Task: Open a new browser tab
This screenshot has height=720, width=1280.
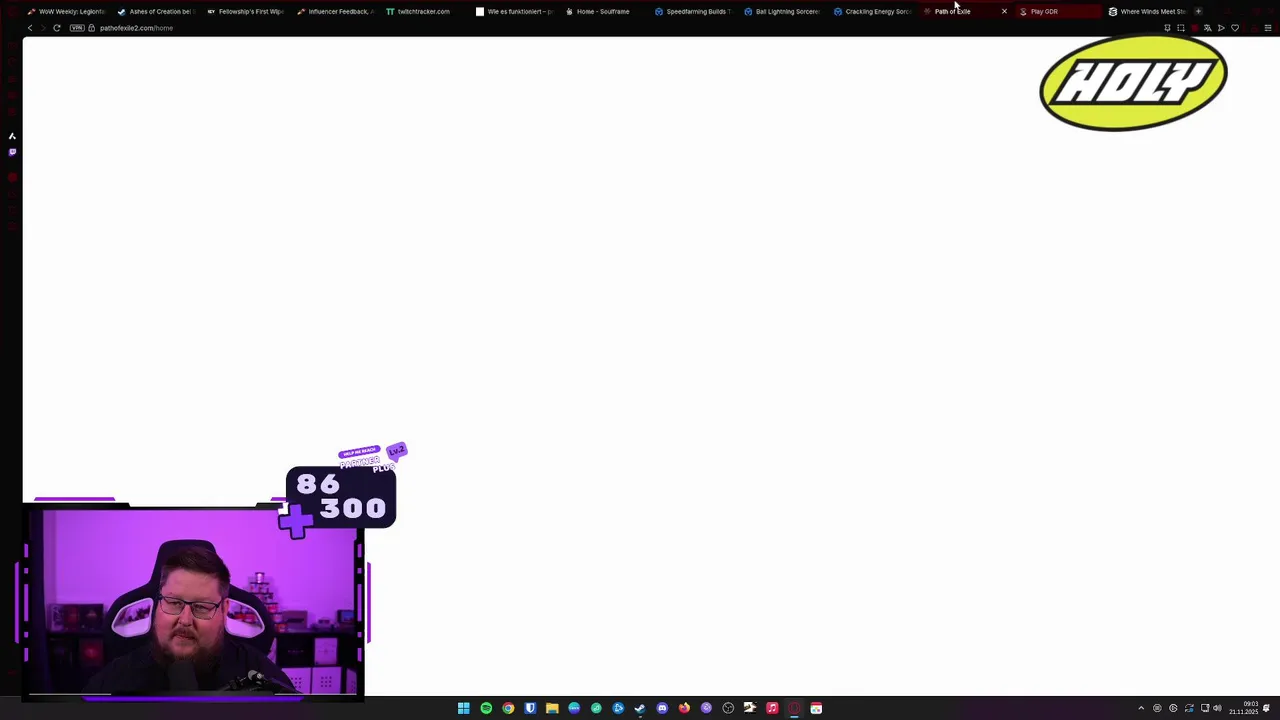Action: click(1198, 11)
